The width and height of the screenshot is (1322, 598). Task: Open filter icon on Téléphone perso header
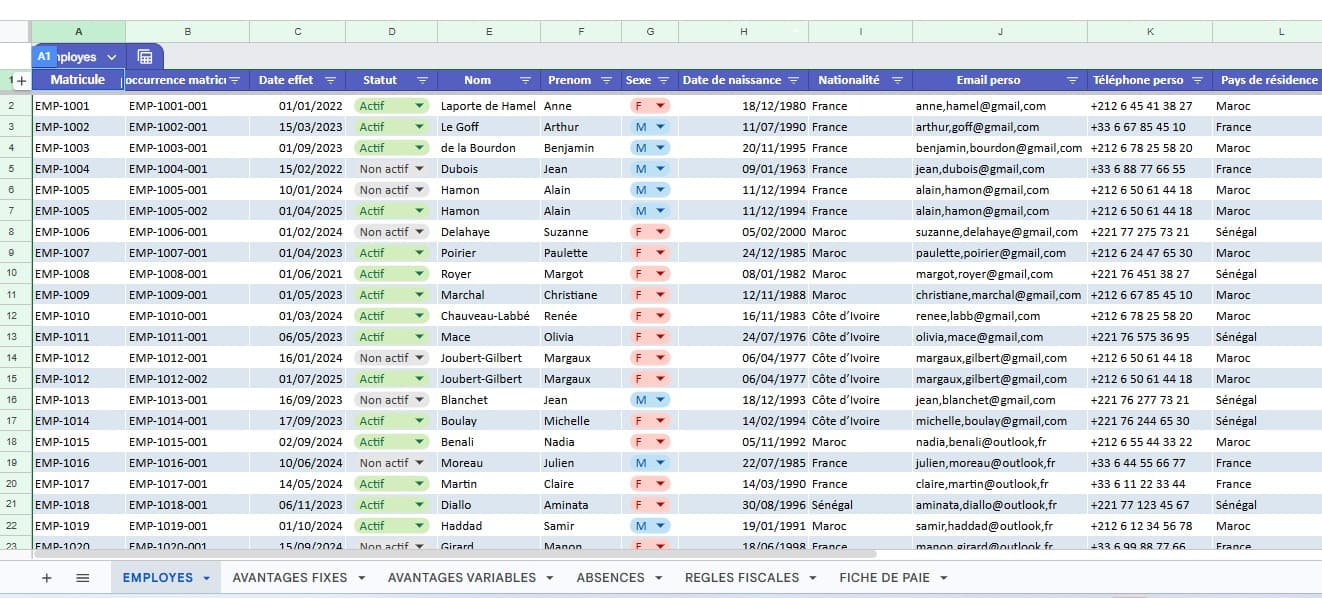[1197, 80]
